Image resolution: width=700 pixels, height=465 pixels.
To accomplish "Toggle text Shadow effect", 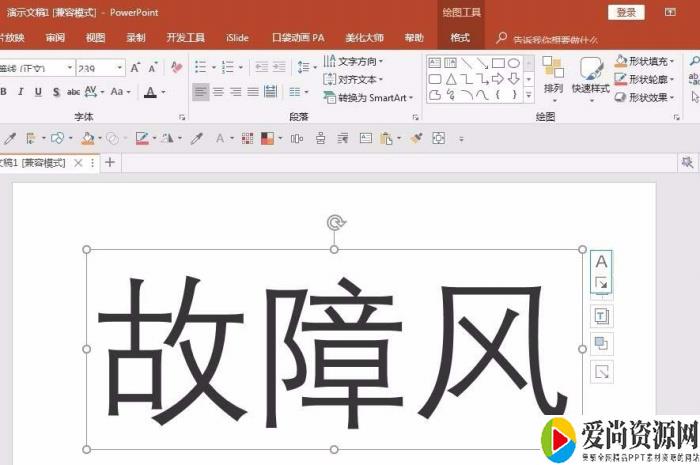I will (x=56, y=92).
